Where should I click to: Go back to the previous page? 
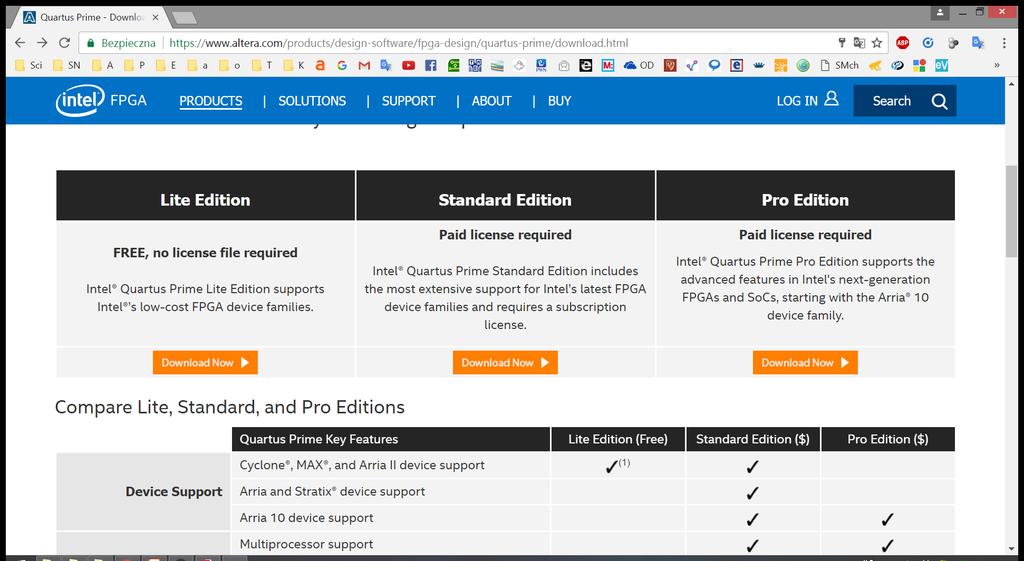20,43
